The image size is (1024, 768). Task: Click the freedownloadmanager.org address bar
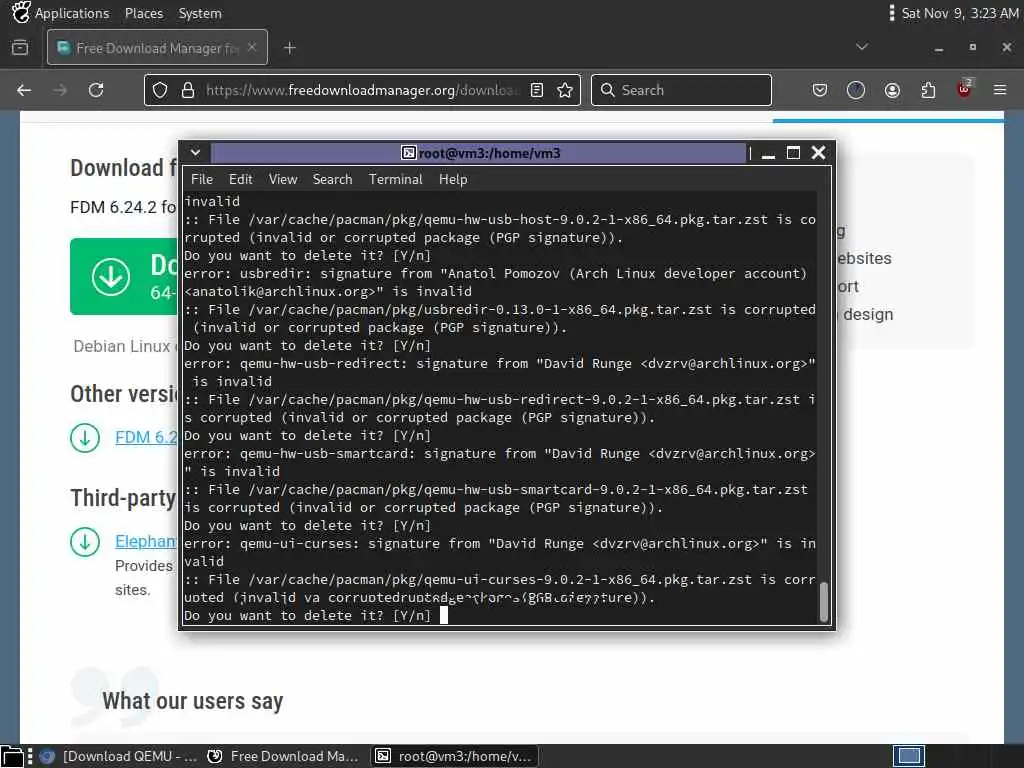coord(362,90)
